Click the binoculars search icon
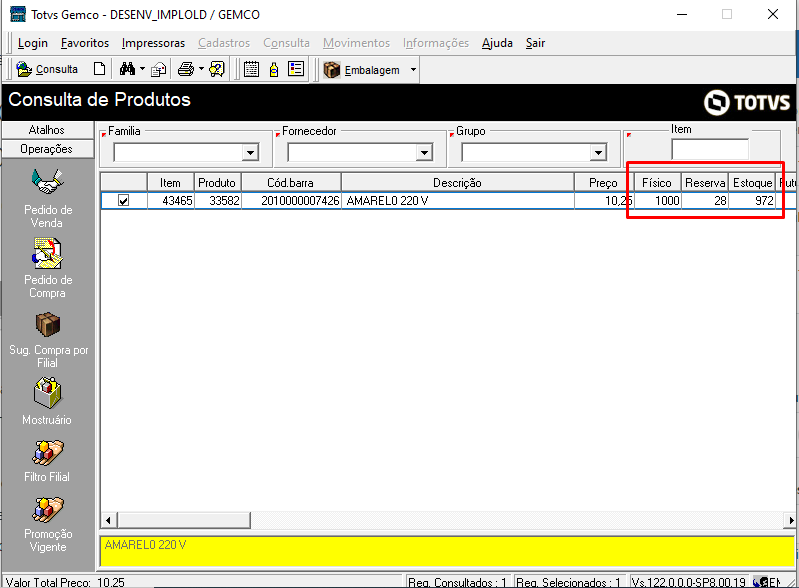Viewport: 799px width, 588px height. (127, 69)
